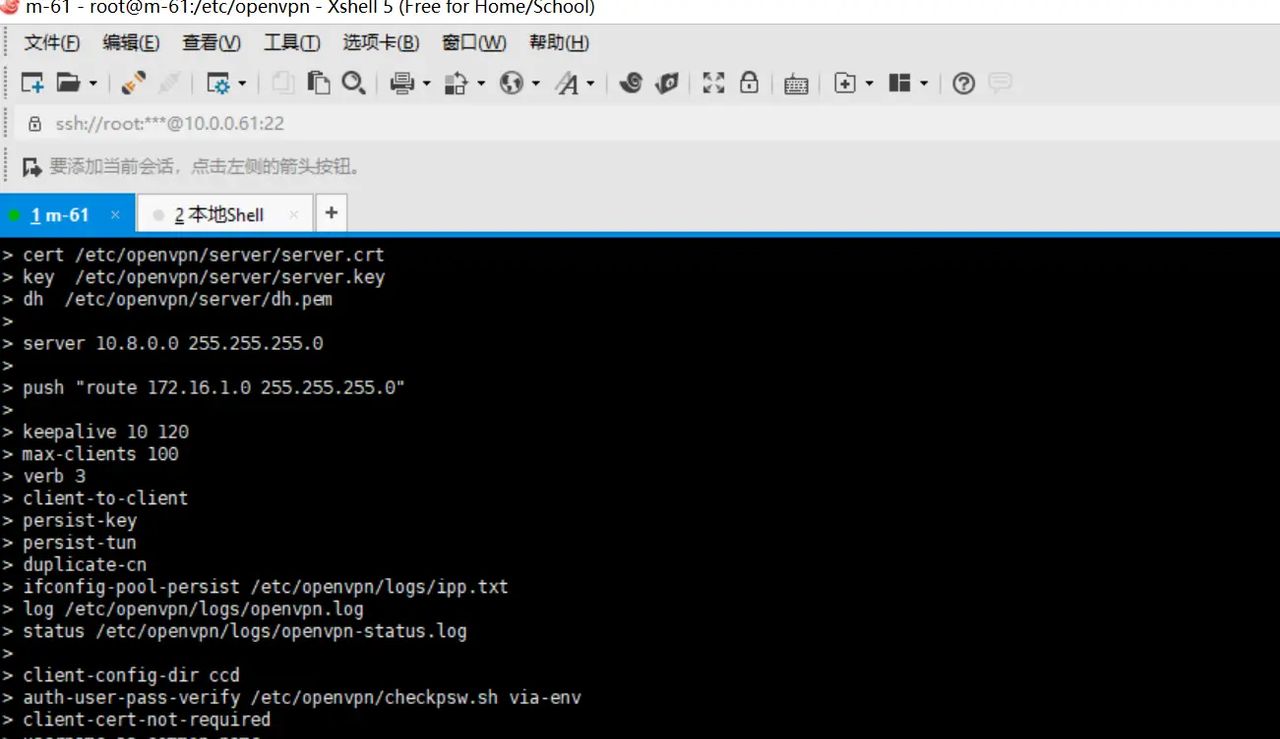Reconnect the session using the connect icon
The width and height of the screenshot is (1280, 739).
point(132,83)
